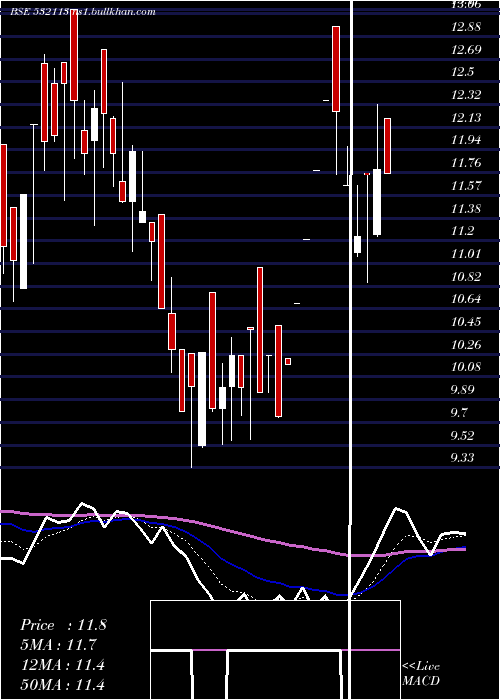Click the 9.7 price axis label
The height and width of the screenshot is (700, 500).
(459, 412)
